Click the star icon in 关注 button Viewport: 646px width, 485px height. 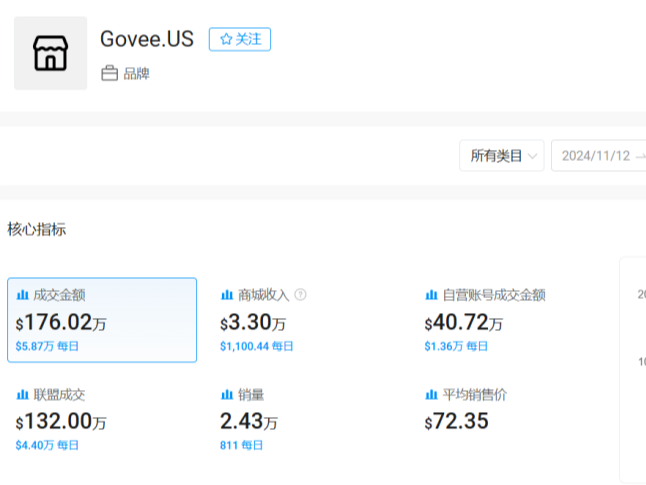(x=226, y=40)
